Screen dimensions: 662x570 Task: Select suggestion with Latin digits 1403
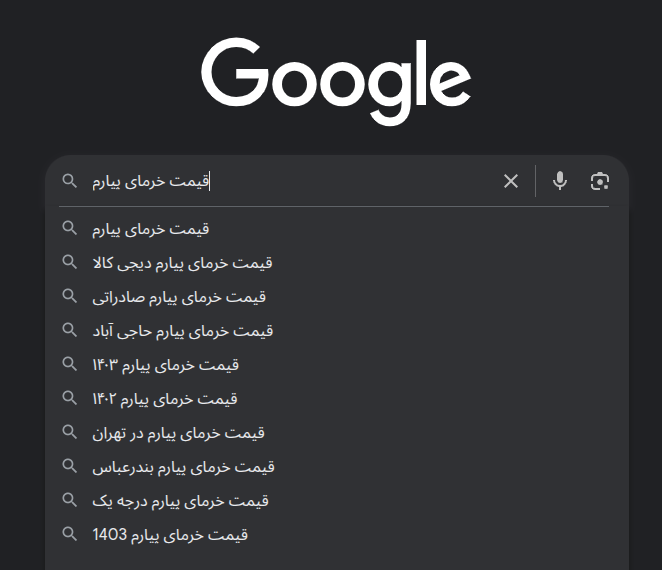pos(334,535)
